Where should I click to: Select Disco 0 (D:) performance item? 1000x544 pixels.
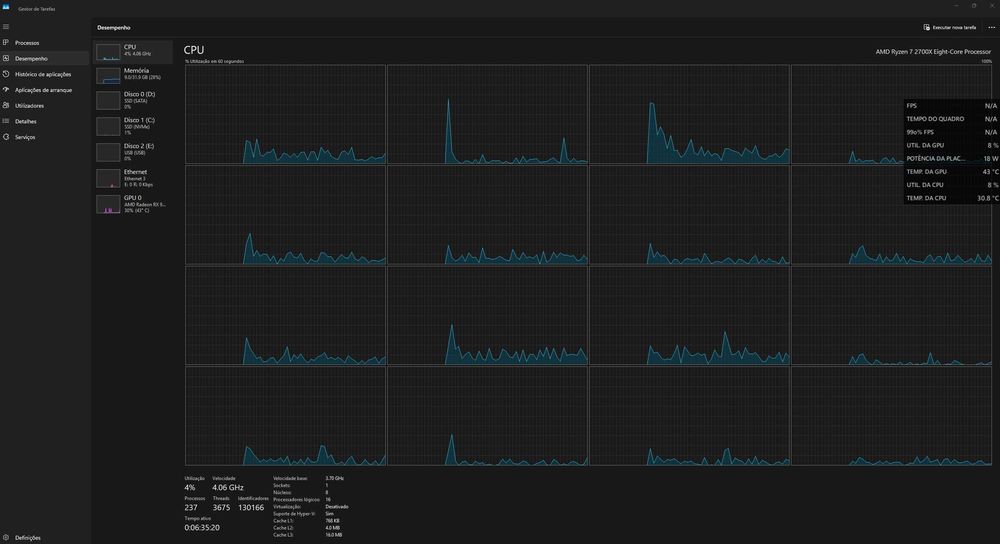tap(133, 100)
